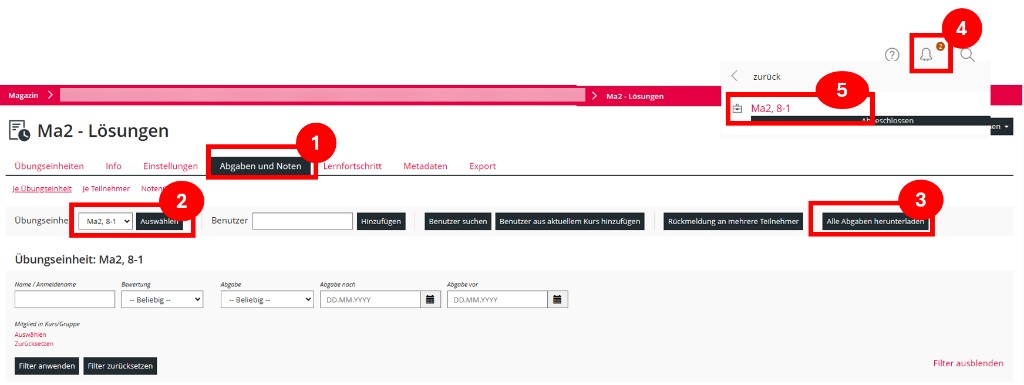Image resolution: width=1024 pixels, height=385 pixels.
Task: Open the help question mark icon
Action: click(891, 55)
